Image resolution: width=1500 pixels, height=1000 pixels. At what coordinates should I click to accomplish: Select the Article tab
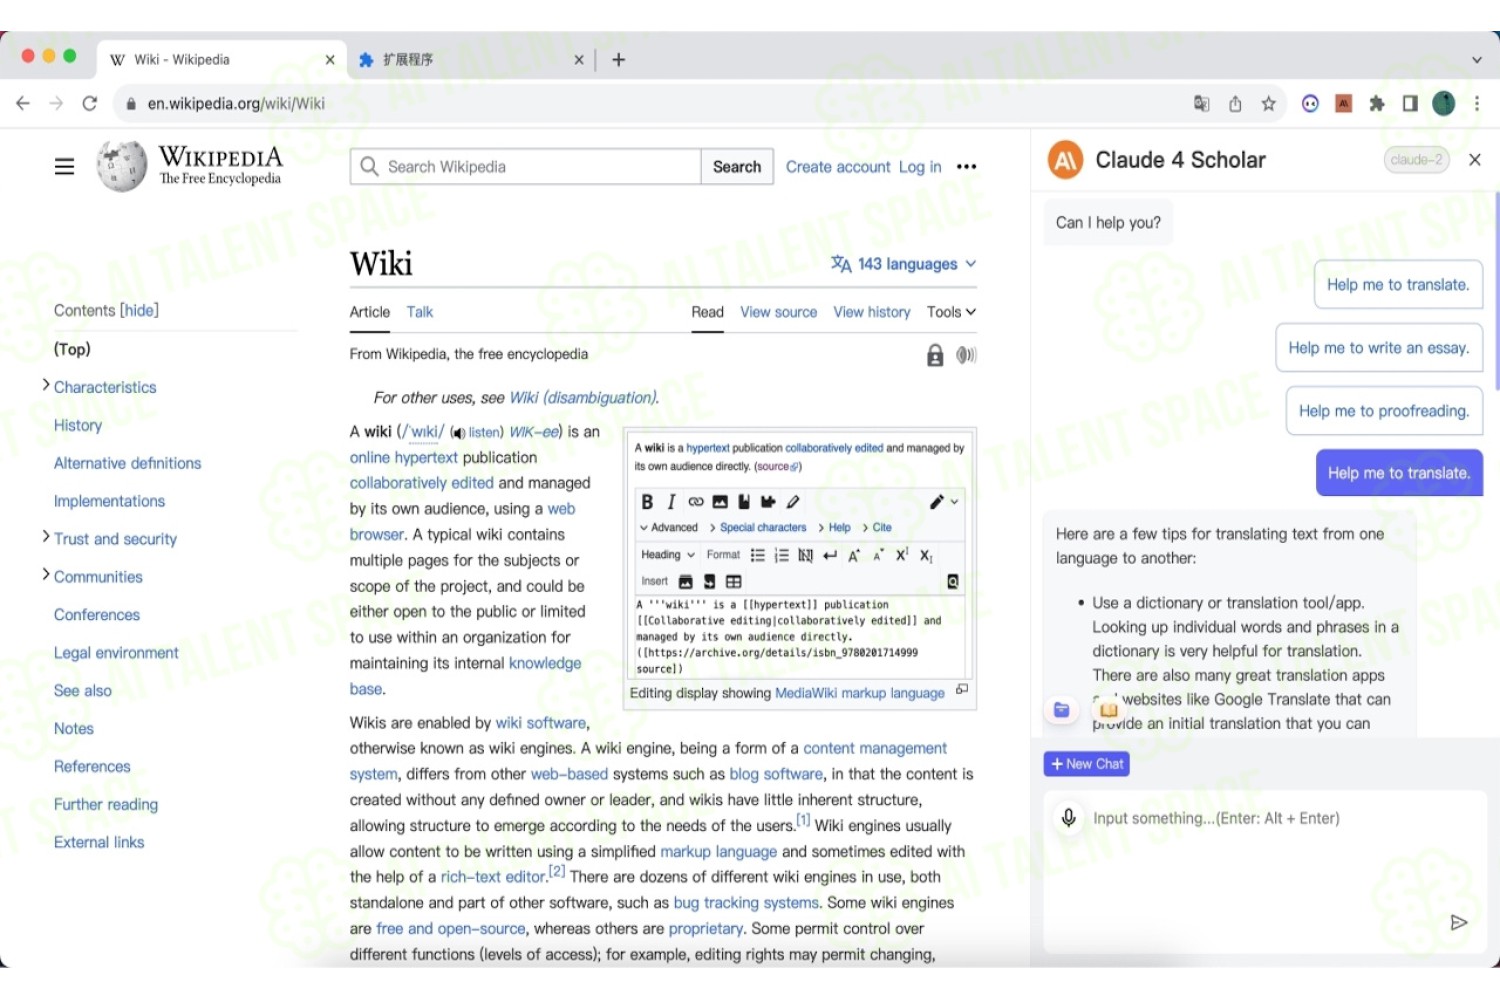tap(370, 312)
